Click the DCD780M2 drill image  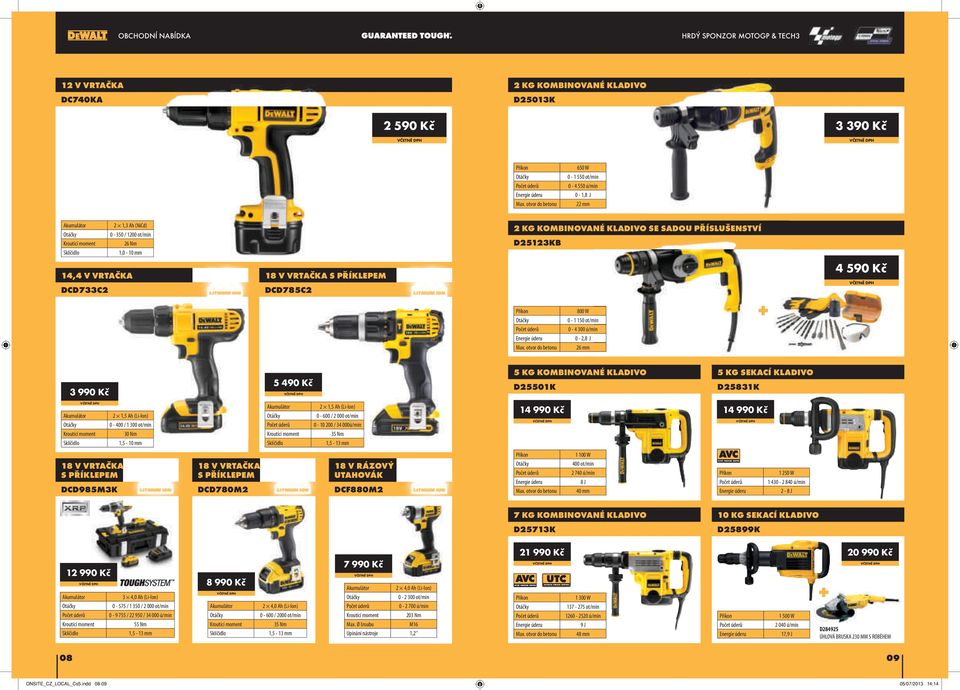pyautogui.click(x=272, y=549)
